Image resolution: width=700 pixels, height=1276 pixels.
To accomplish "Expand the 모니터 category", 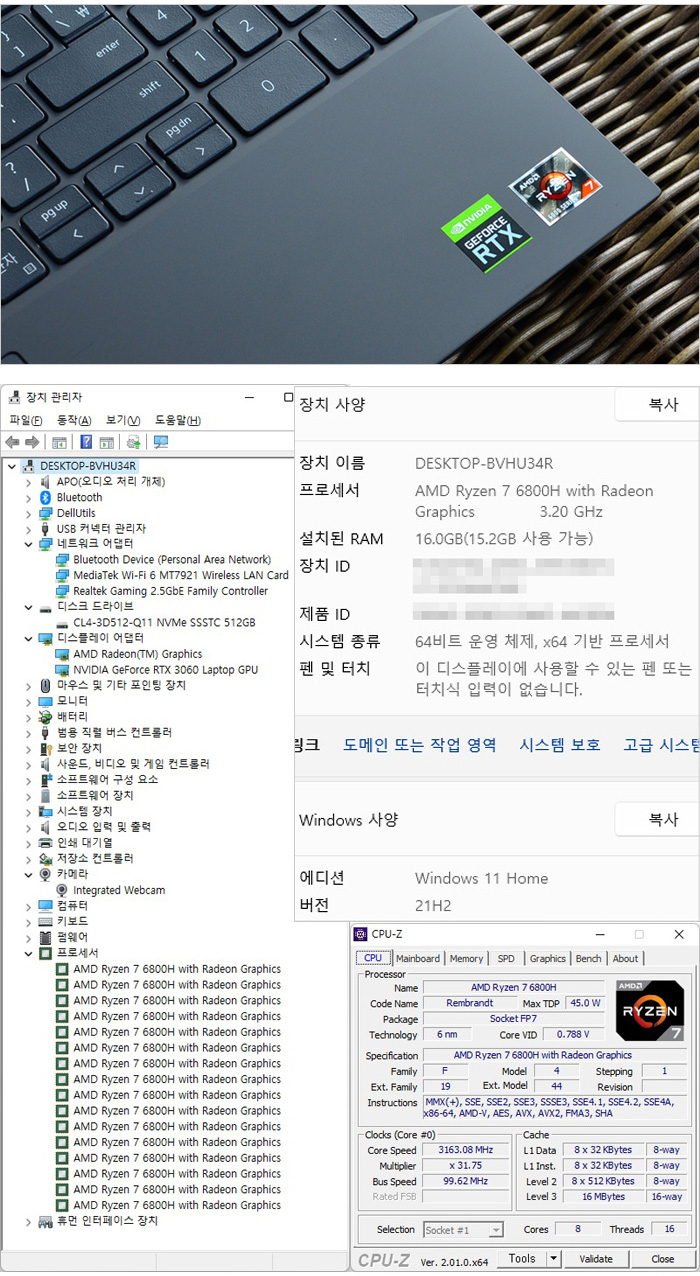I will [x=28, y=701].
